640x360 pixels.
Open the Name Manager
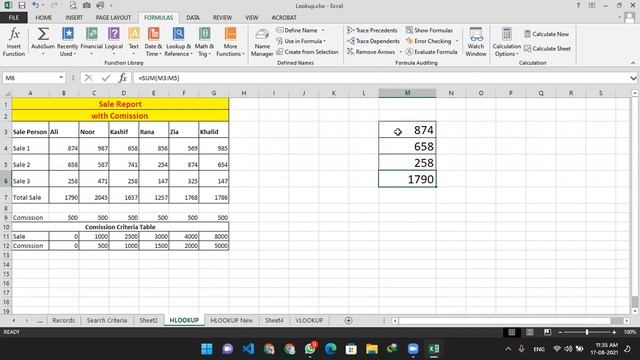point(262,42)
